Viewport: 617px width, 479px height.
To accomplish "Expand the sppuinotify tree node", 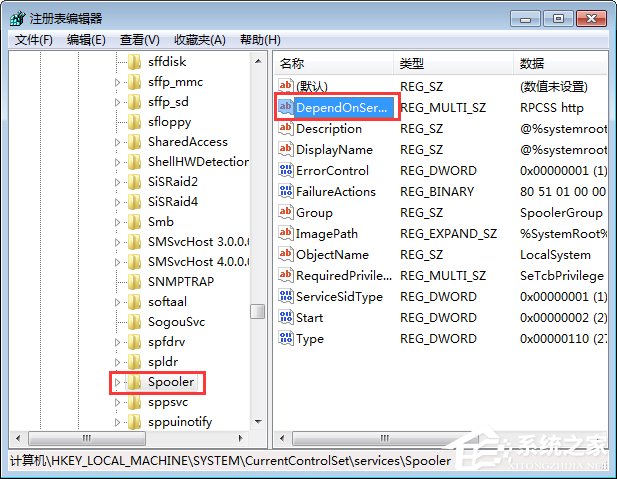I will pyautogui.click(x=117, y=422).
